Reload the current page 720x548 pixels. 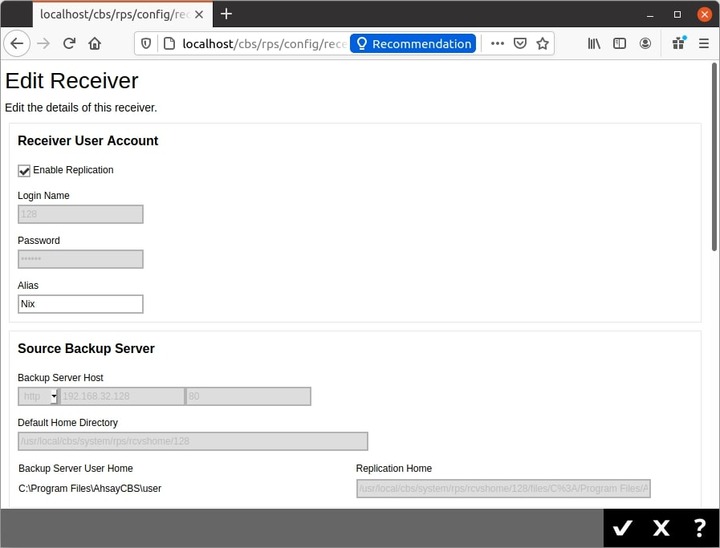[69, 44]
